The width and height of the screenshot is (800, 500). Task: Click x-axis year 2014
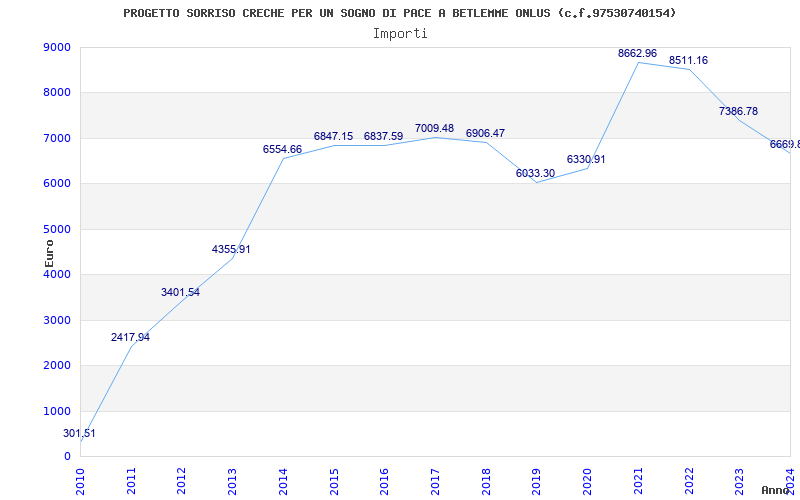[284, 481]
